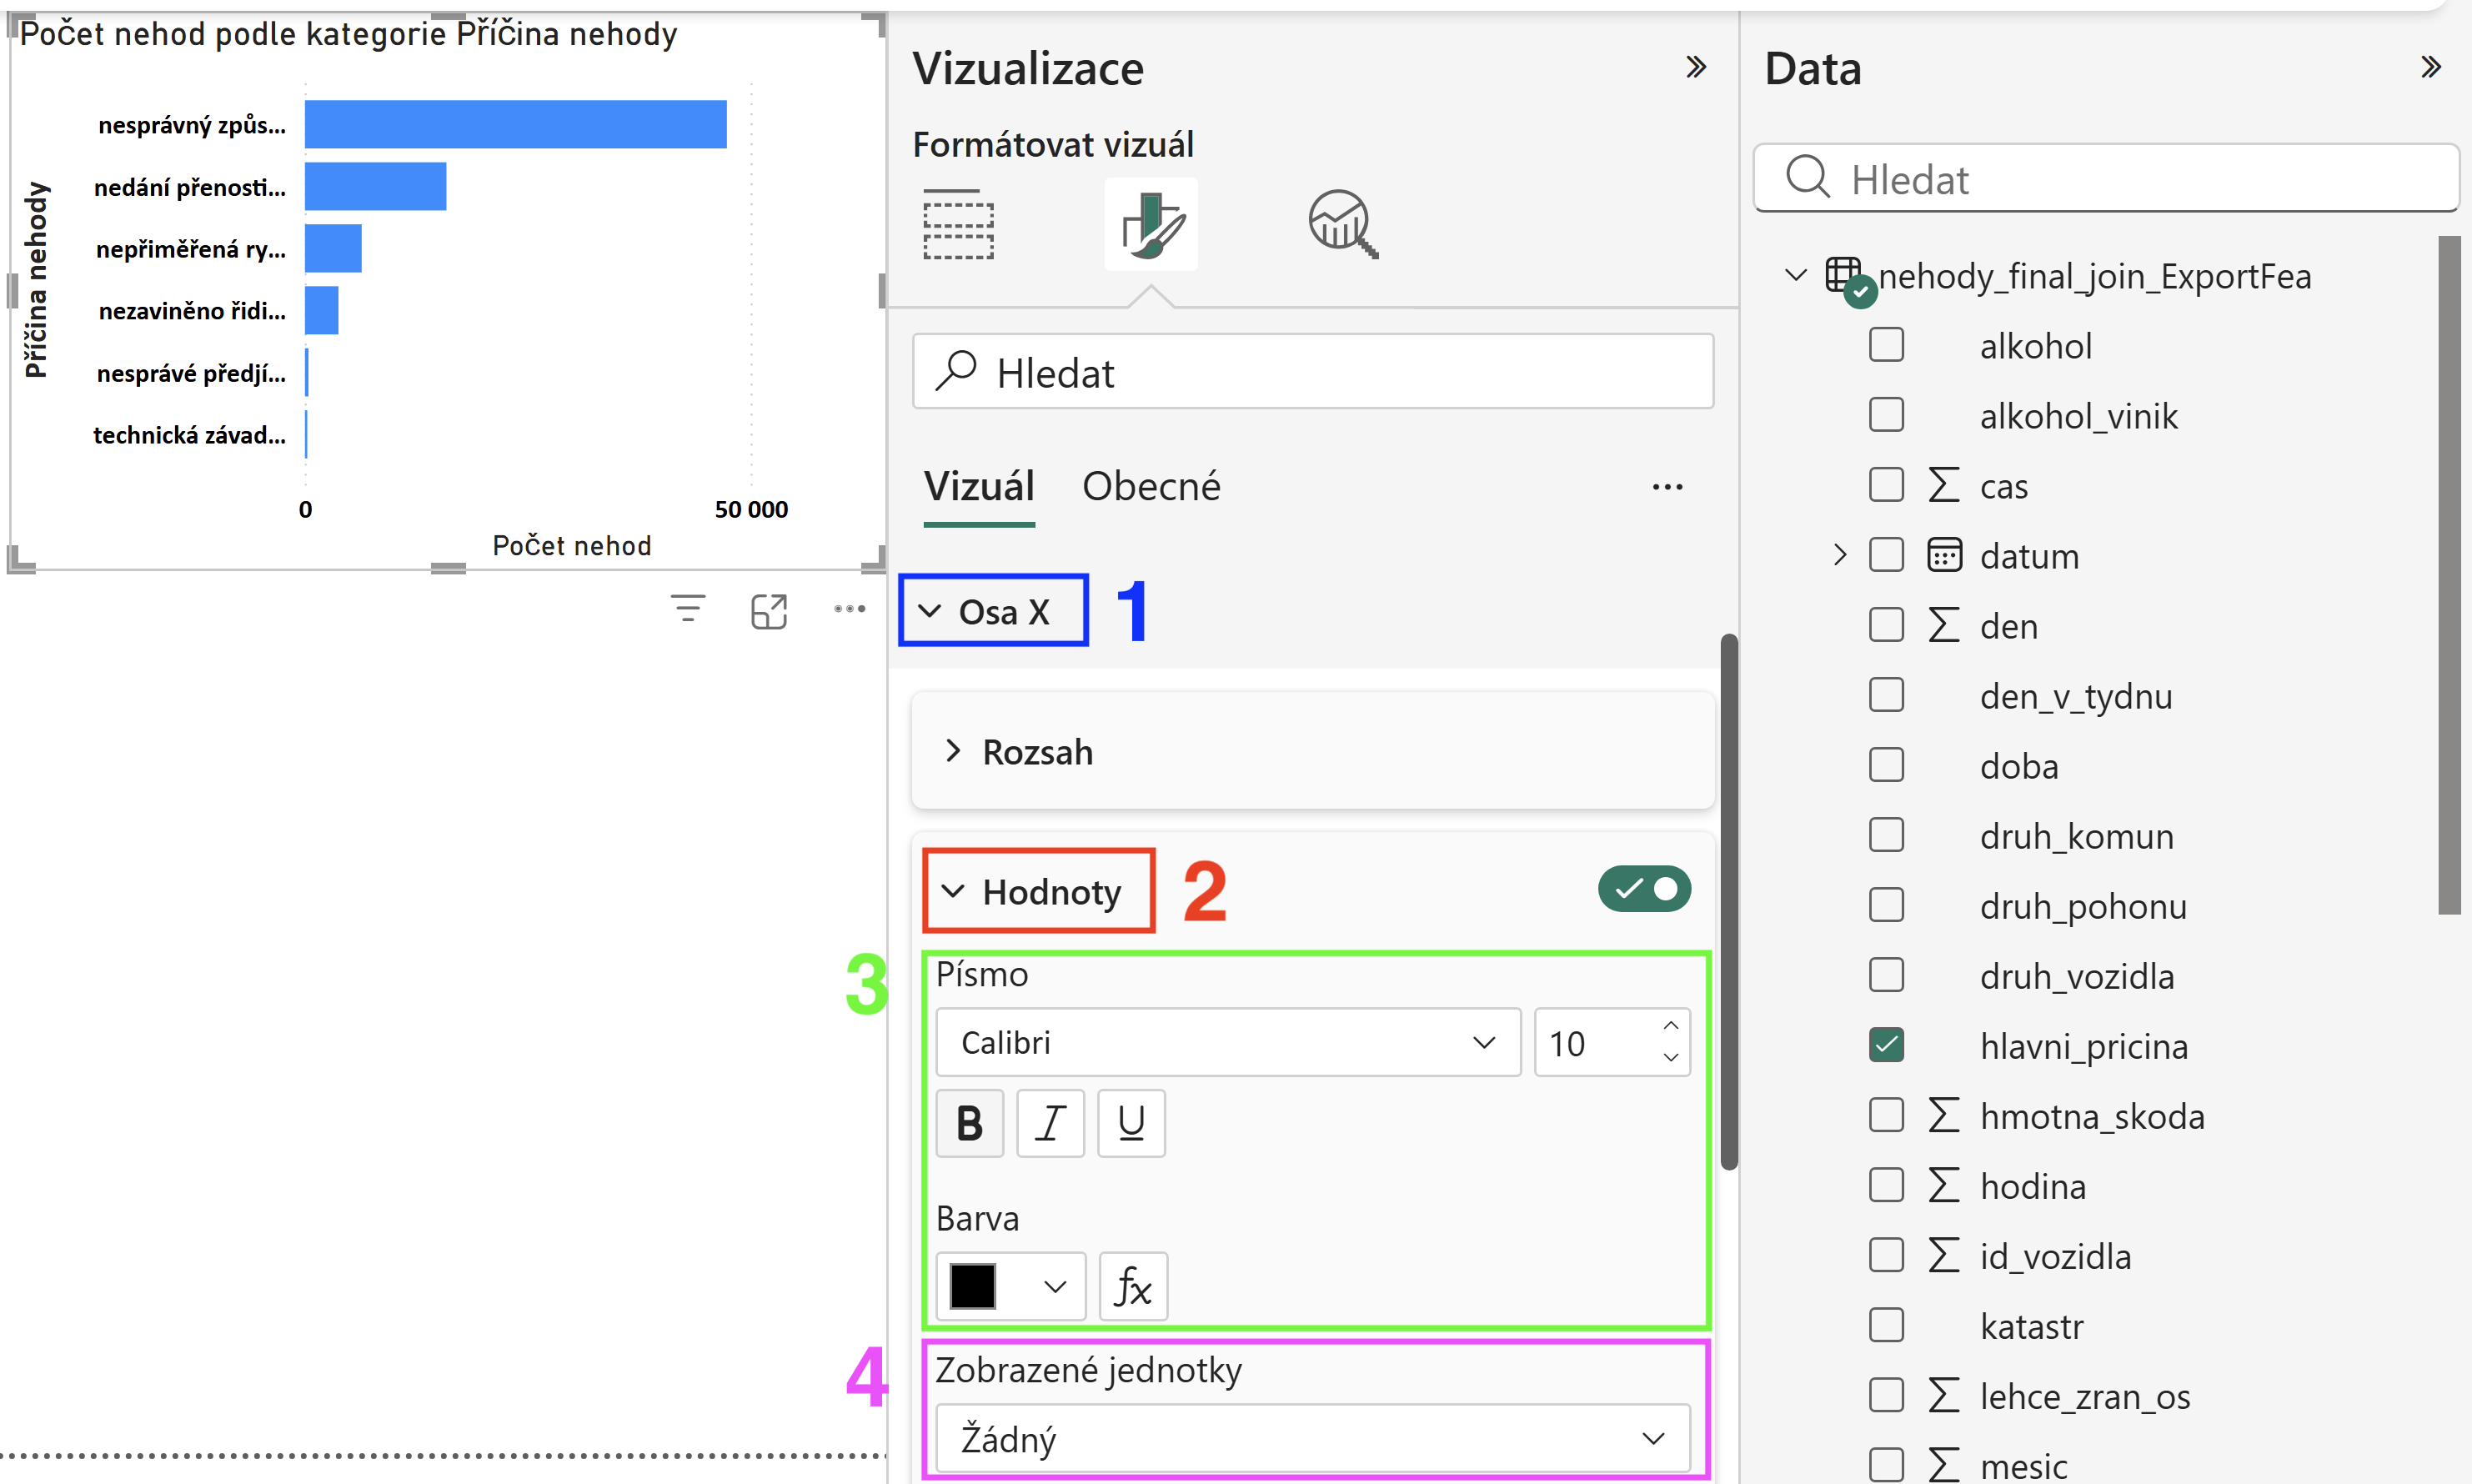Viewport: 2472px width, 1484px height.
Task: Expand the datum field hierarchy
Action: 1839,555
